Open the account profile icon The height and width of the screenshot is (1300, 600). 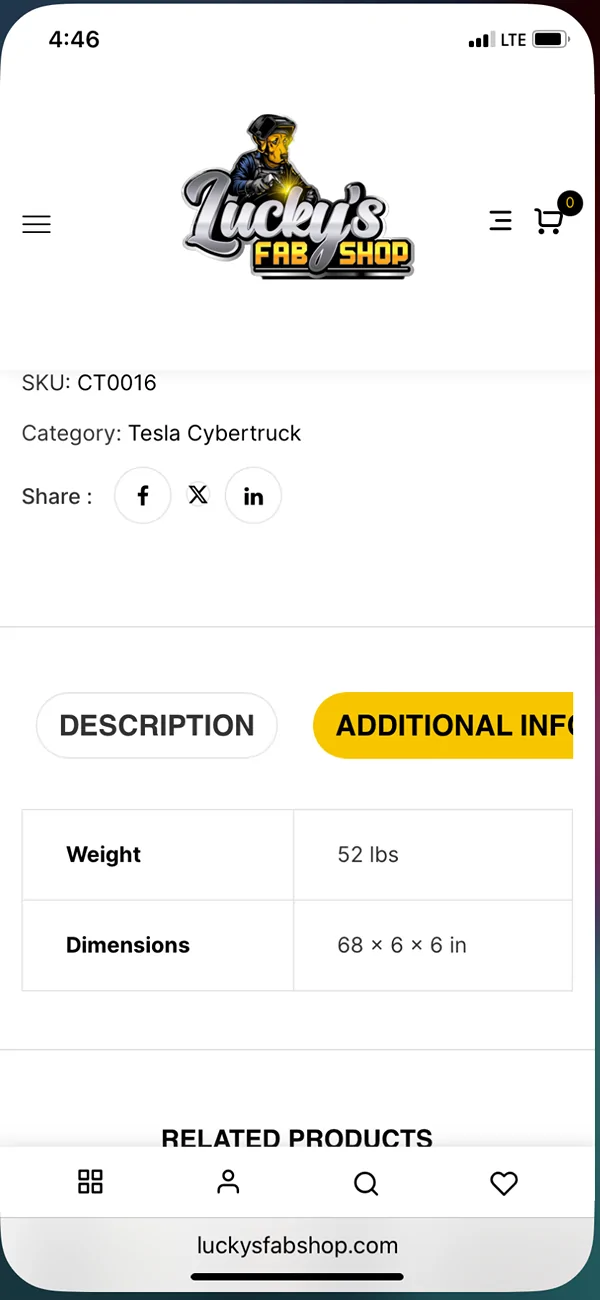pos(228,1182)
